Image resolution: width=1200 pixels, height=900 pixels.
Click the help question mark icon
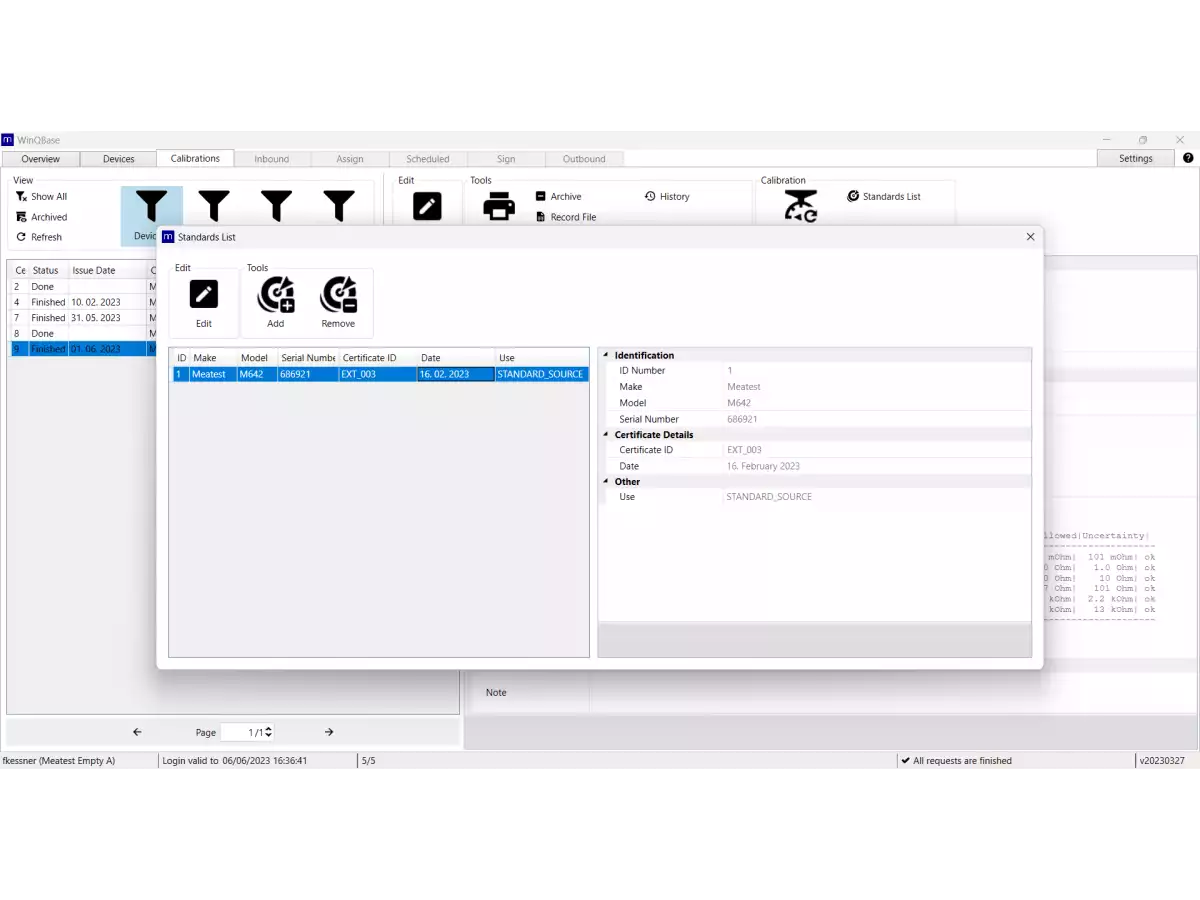click(x=1188, y=158)
